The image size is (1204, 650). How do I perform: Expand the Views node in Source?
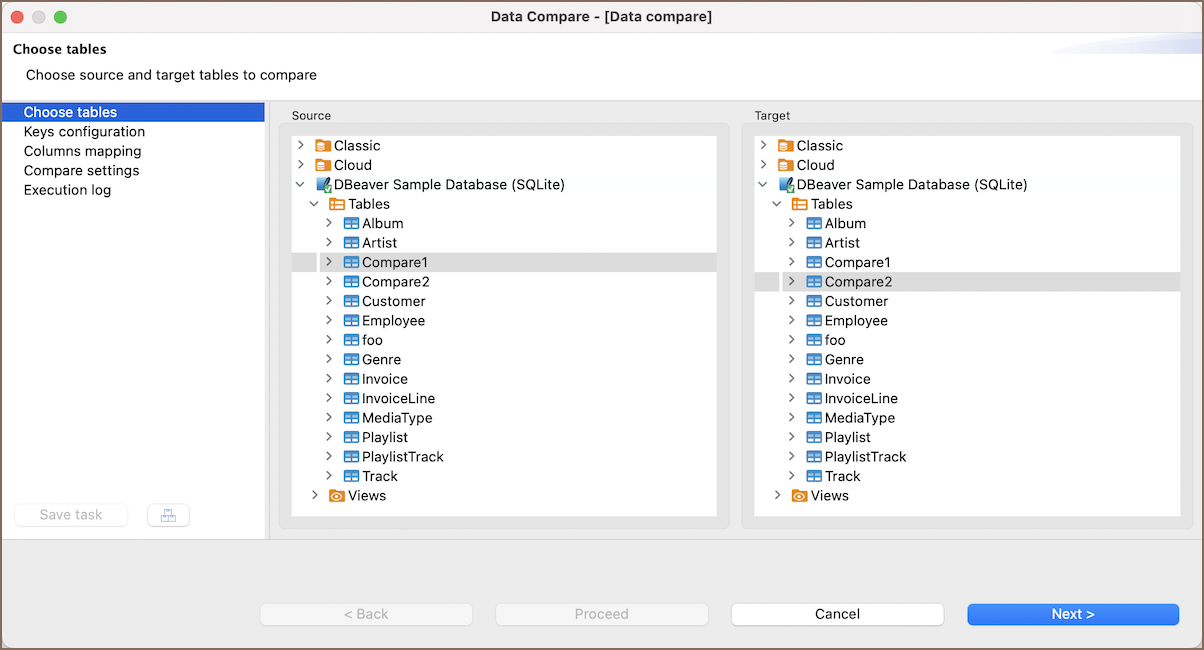tap(314, 496)
